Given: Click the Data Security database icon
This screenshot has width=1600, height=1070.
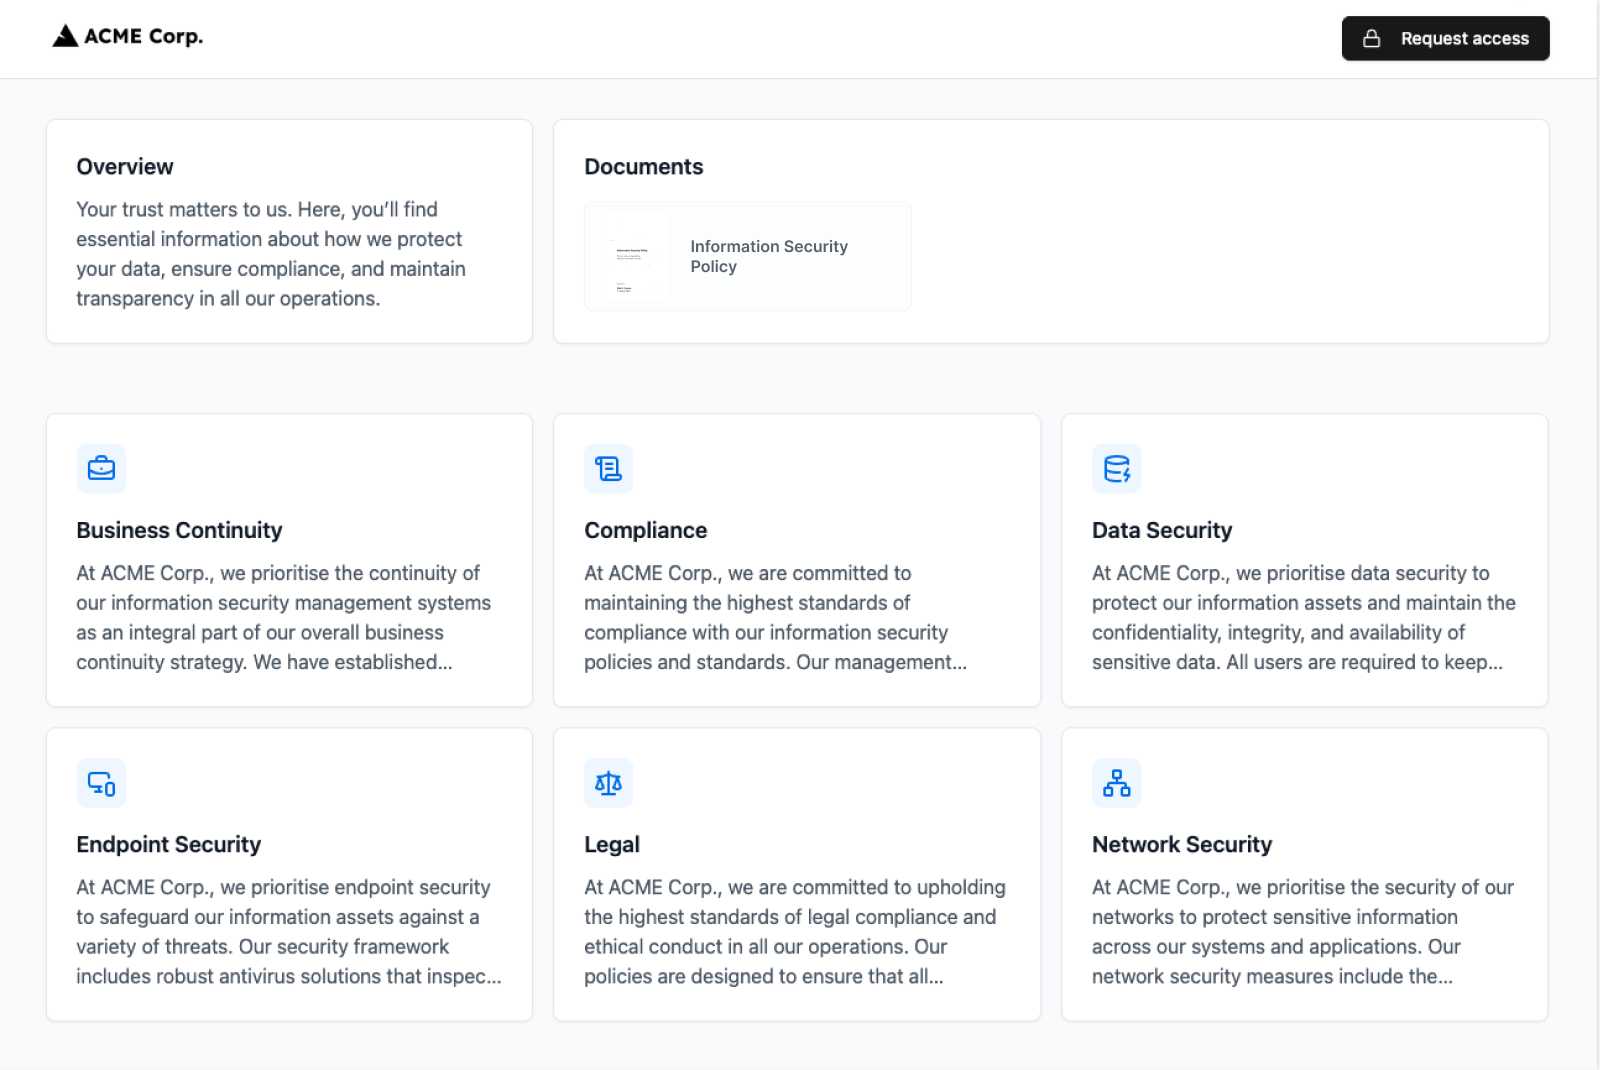Looking at the screenshot, I should tap(1116, 468).
